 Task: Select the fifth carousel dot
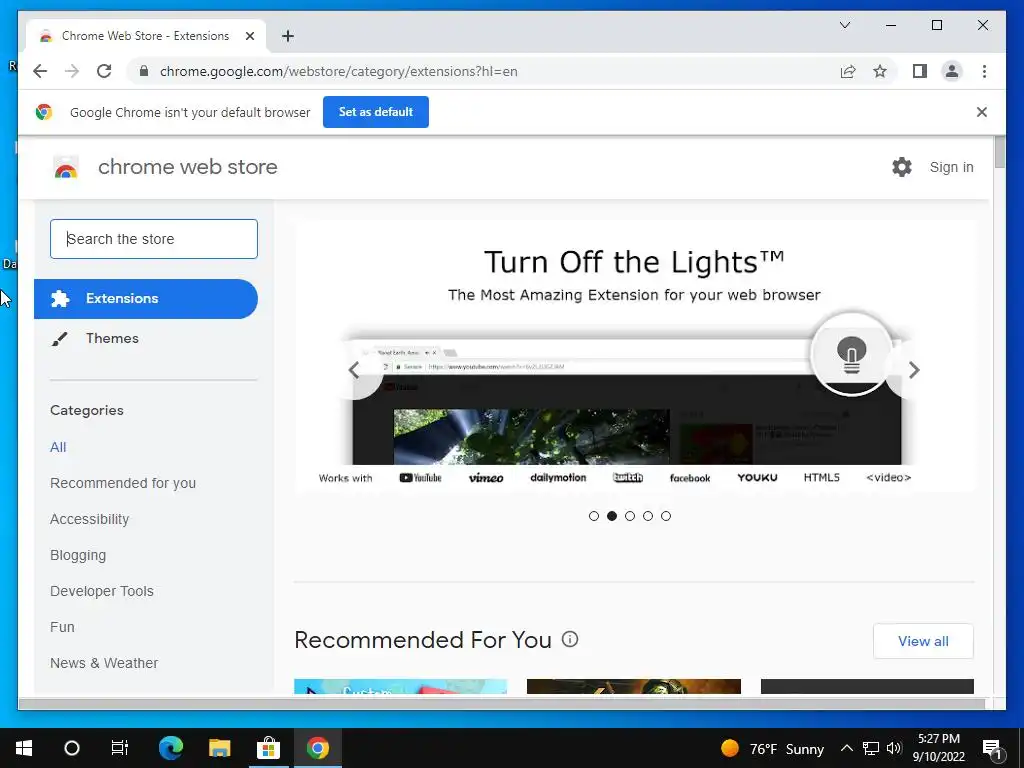point(665,516)
